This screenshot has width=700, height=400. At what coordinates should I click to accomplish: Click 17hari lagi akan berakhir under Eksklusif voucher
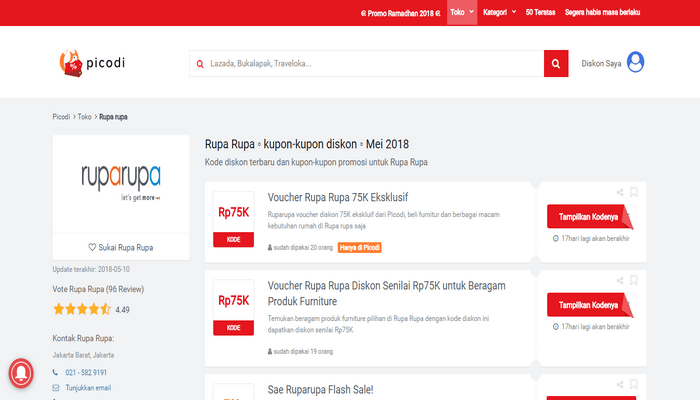tap(595, 238)
